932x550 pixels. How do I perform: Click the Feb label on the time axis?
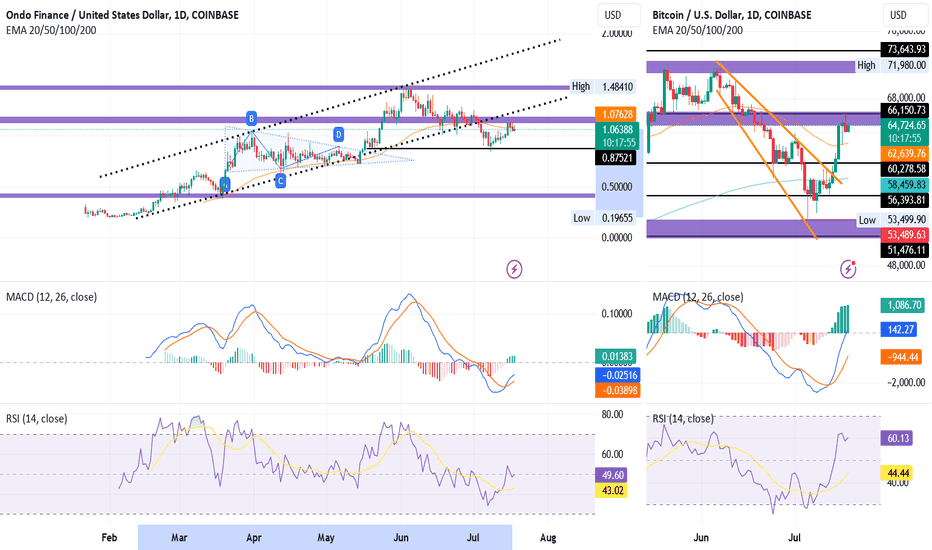coord(109,538)
